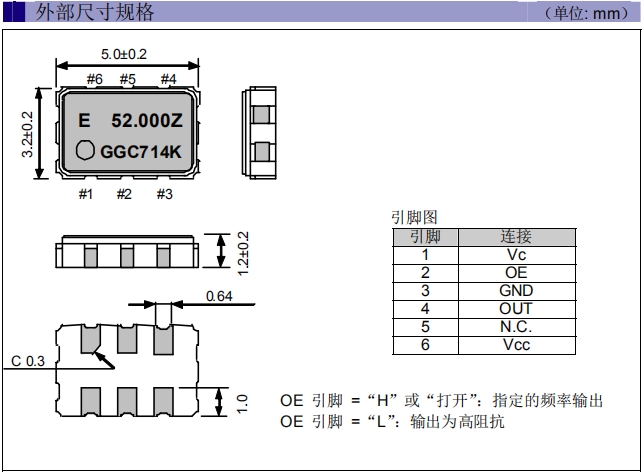Viewport: 642px width, 473px height.
Task: Click the 连接 column header
Action: click(x=516, y=237)
